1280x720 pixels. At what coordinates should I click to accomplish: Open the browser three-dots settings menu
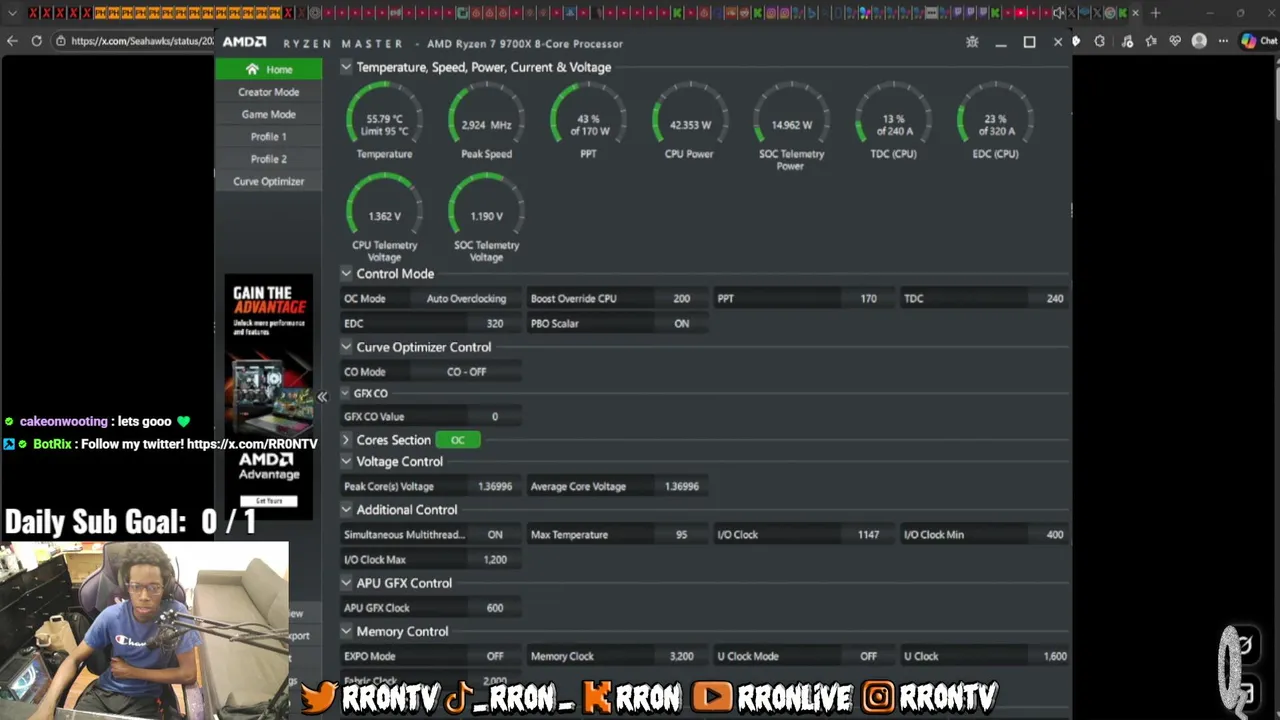(1222, 41)
